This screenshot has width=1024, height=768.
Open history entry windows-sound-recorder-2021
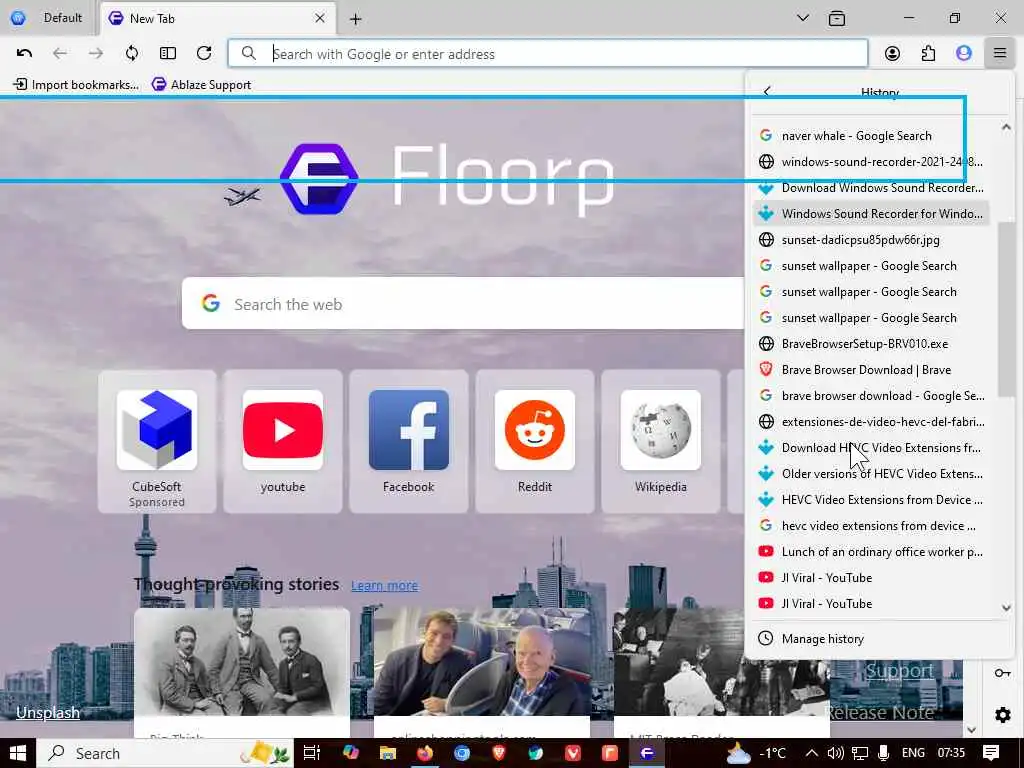coord(871,162)
